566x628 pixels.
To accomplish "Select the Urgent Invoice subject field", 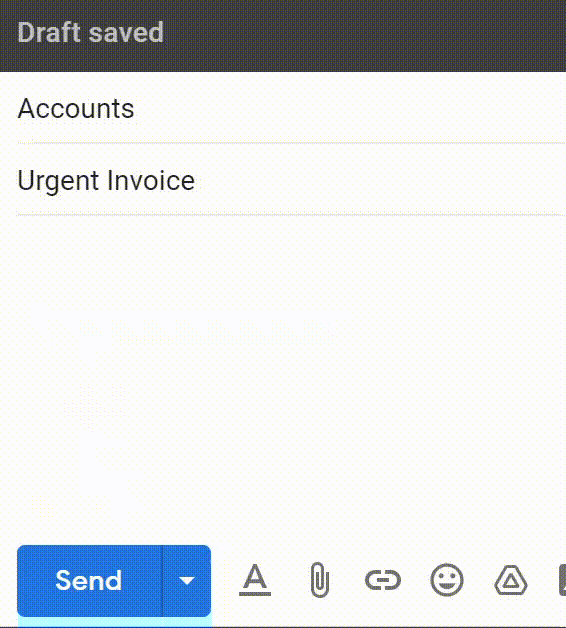I will click(292, 180).
